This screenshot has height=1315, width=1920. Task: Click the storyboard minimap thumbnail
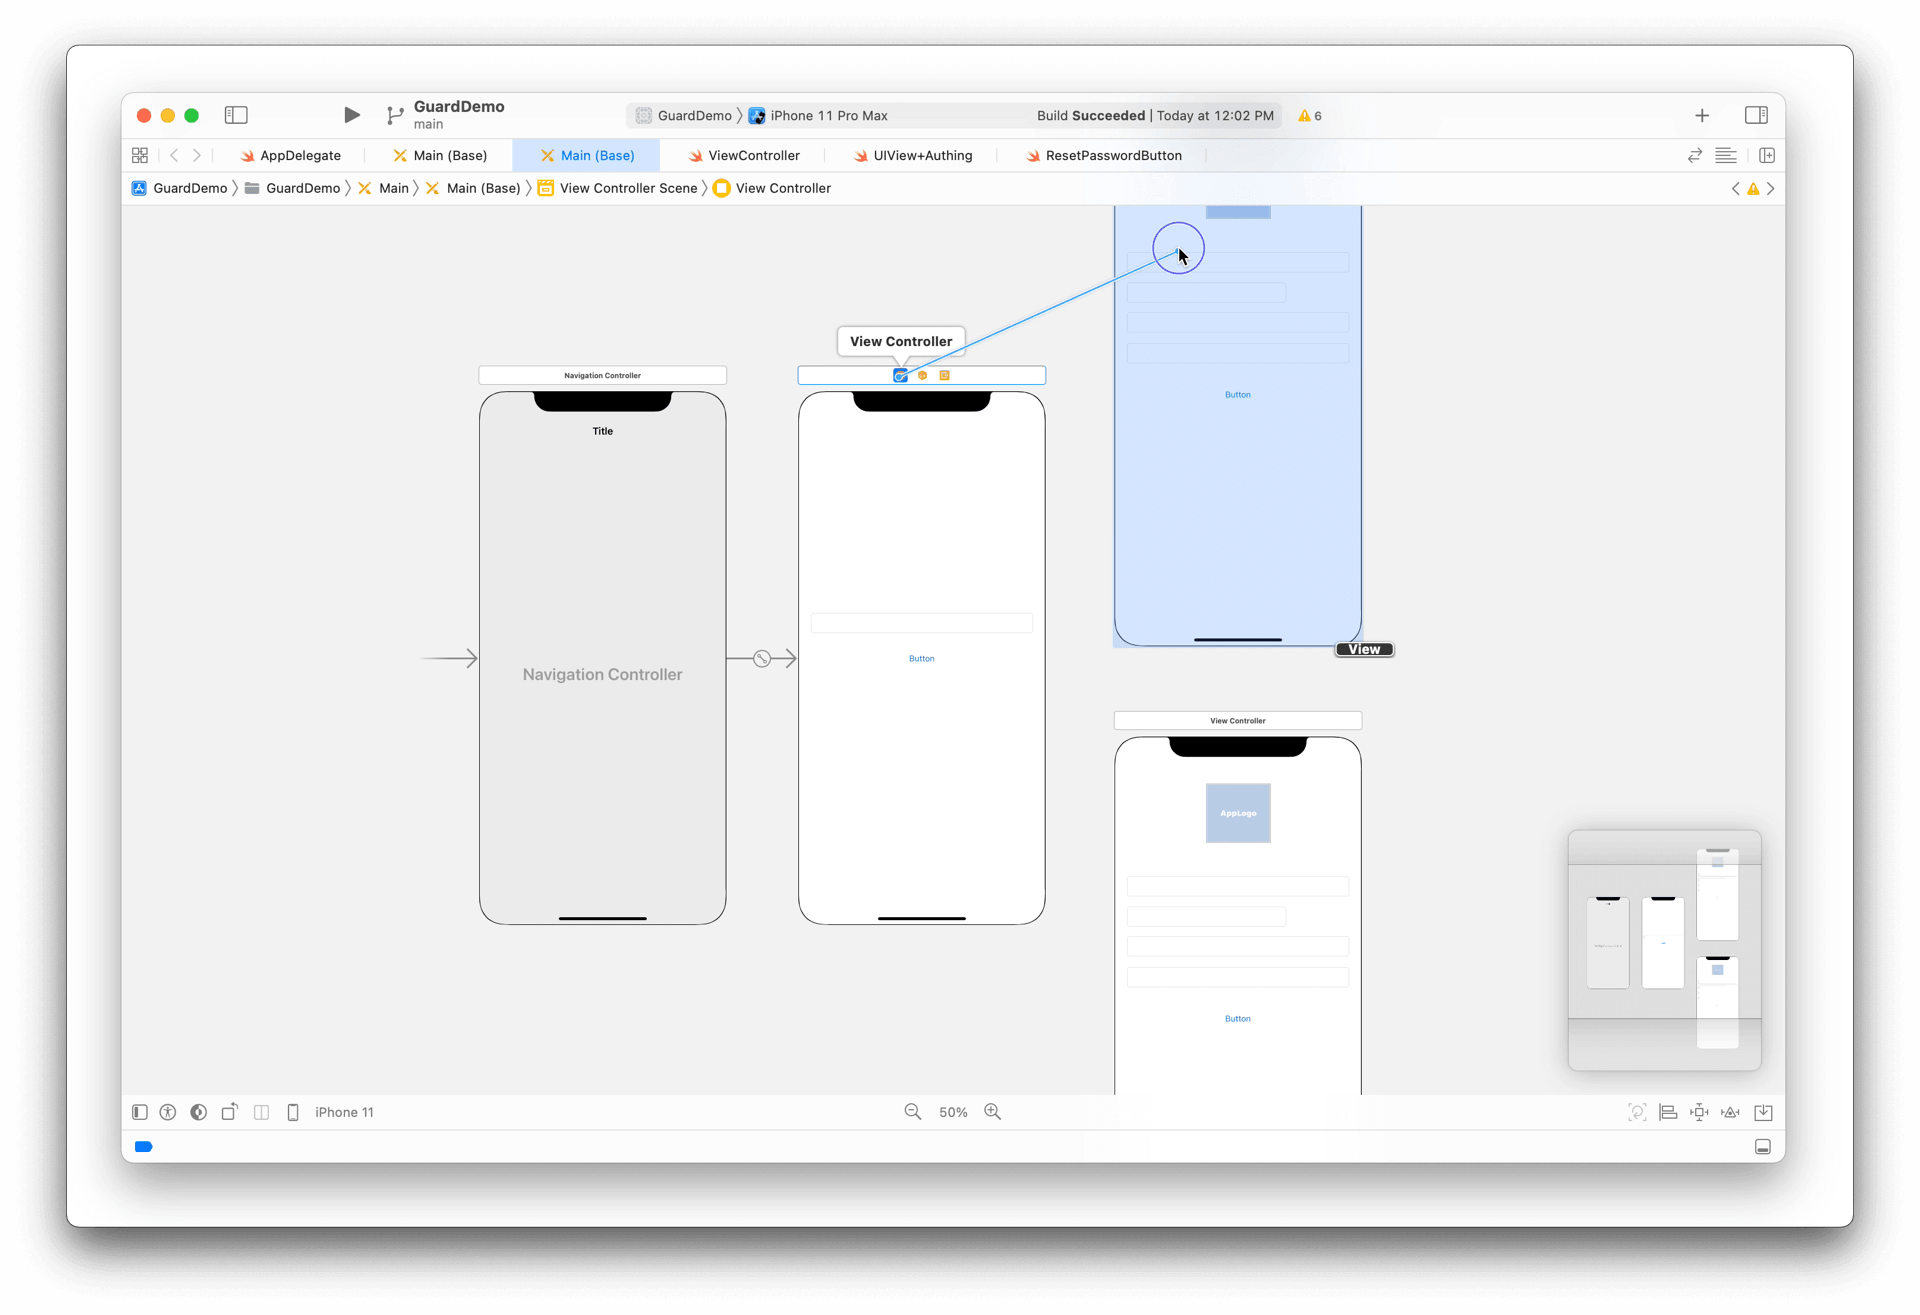[x=1664, y=949]
